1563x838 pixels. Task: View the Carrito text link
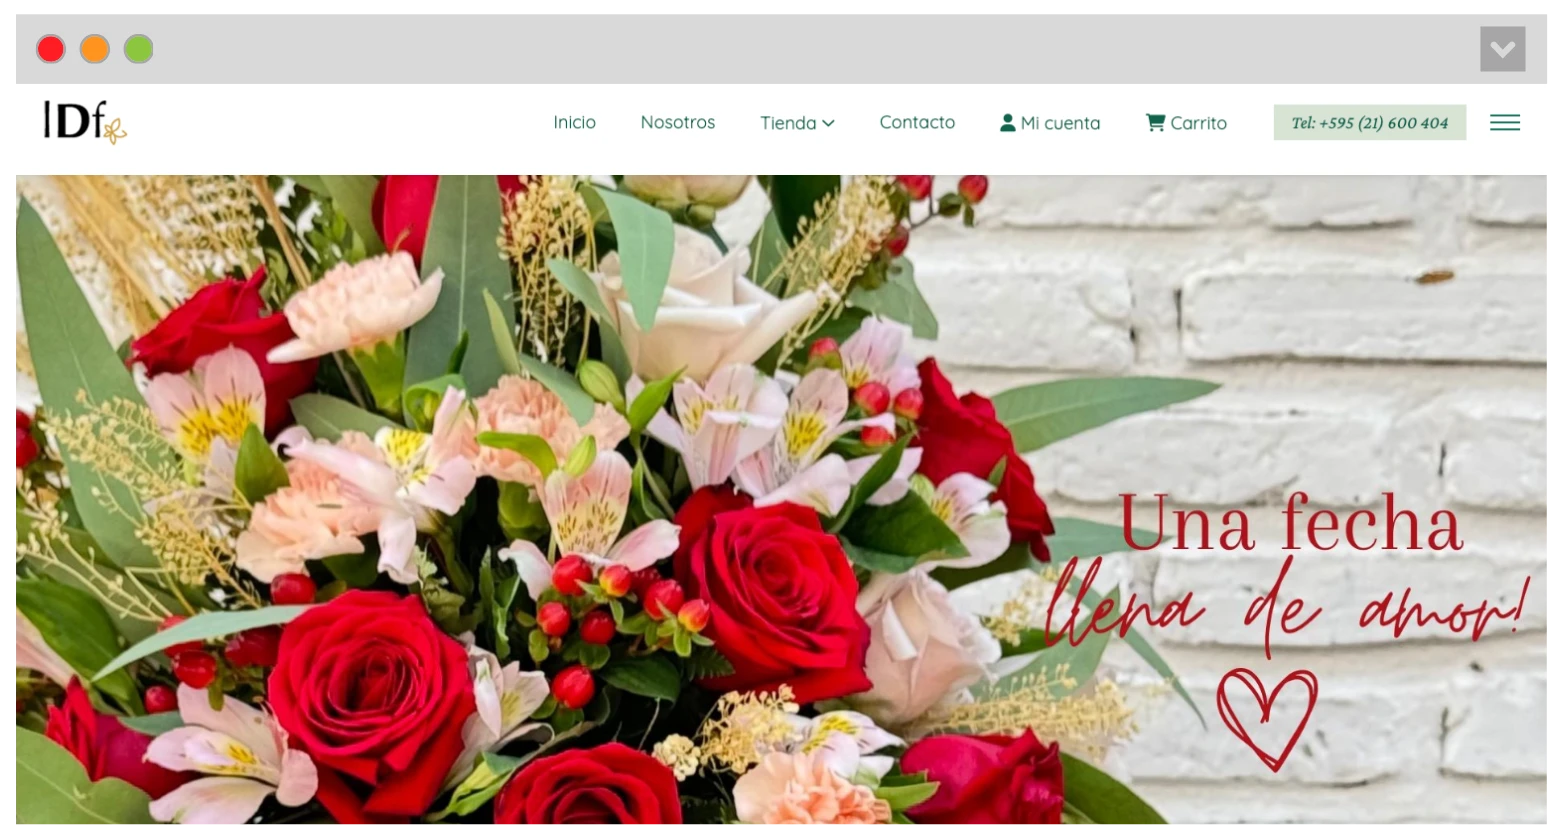tap(1198, 123)
